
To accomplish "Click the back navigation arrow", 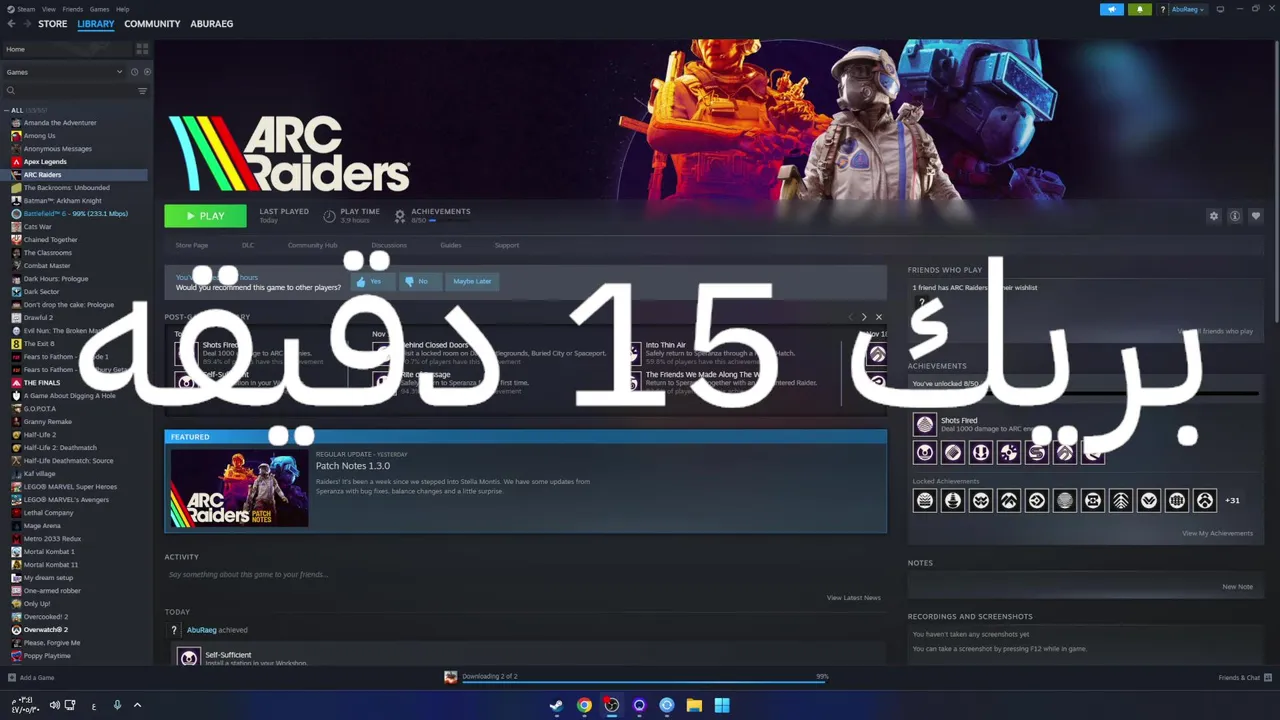I will pos(11,24).
